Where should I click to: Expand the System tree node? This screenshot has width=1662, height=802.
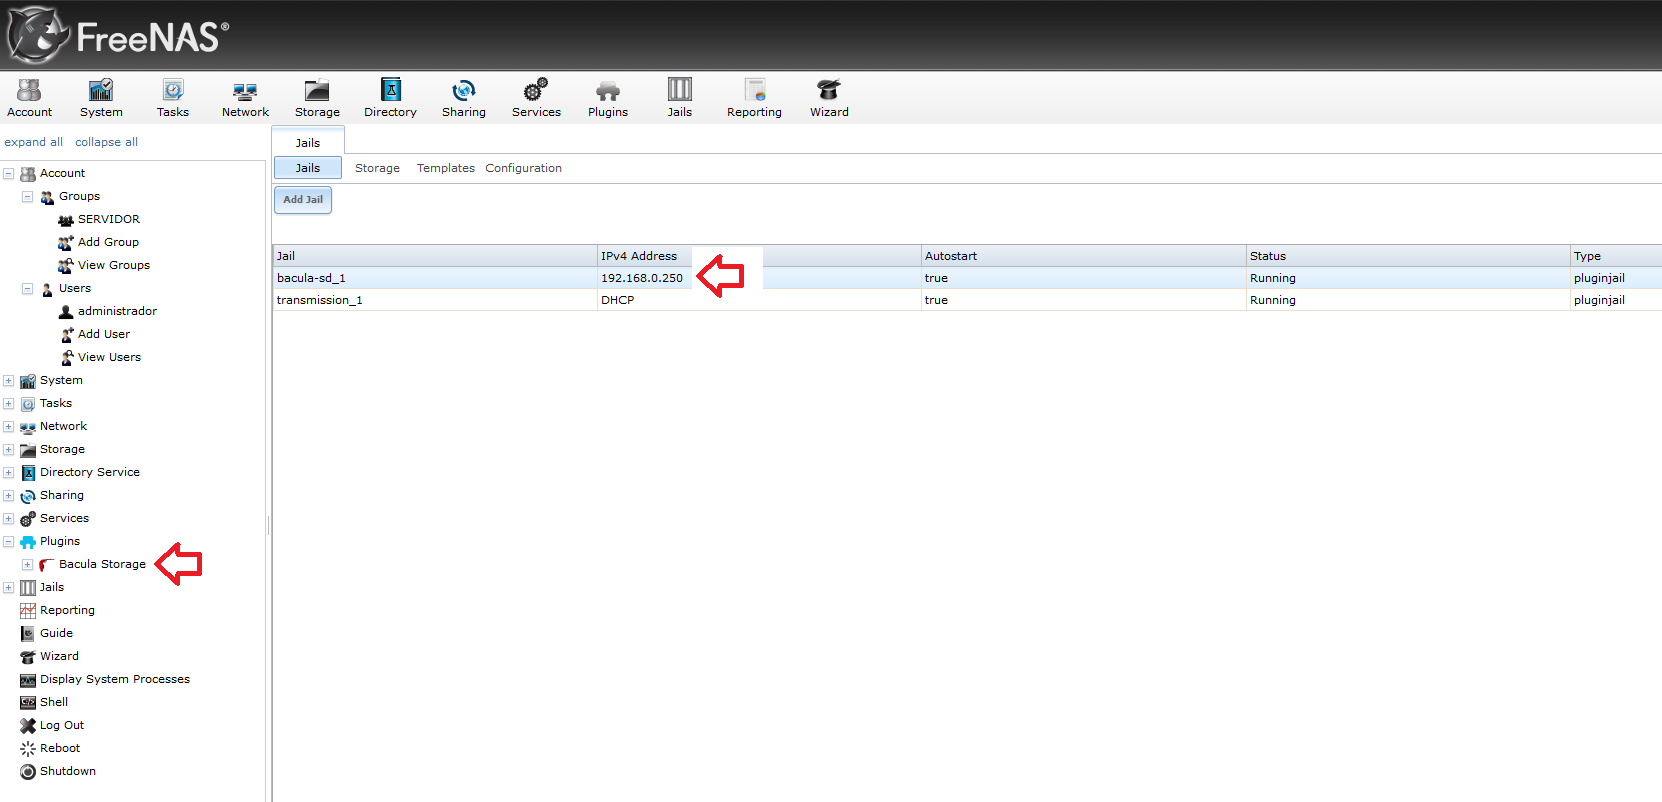point(9,381)
